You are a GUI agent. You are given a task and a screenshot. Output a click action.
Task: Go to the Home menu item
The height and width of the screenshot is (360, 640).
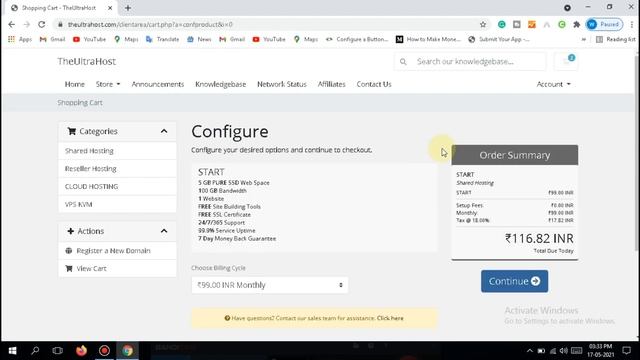(75, 84)
